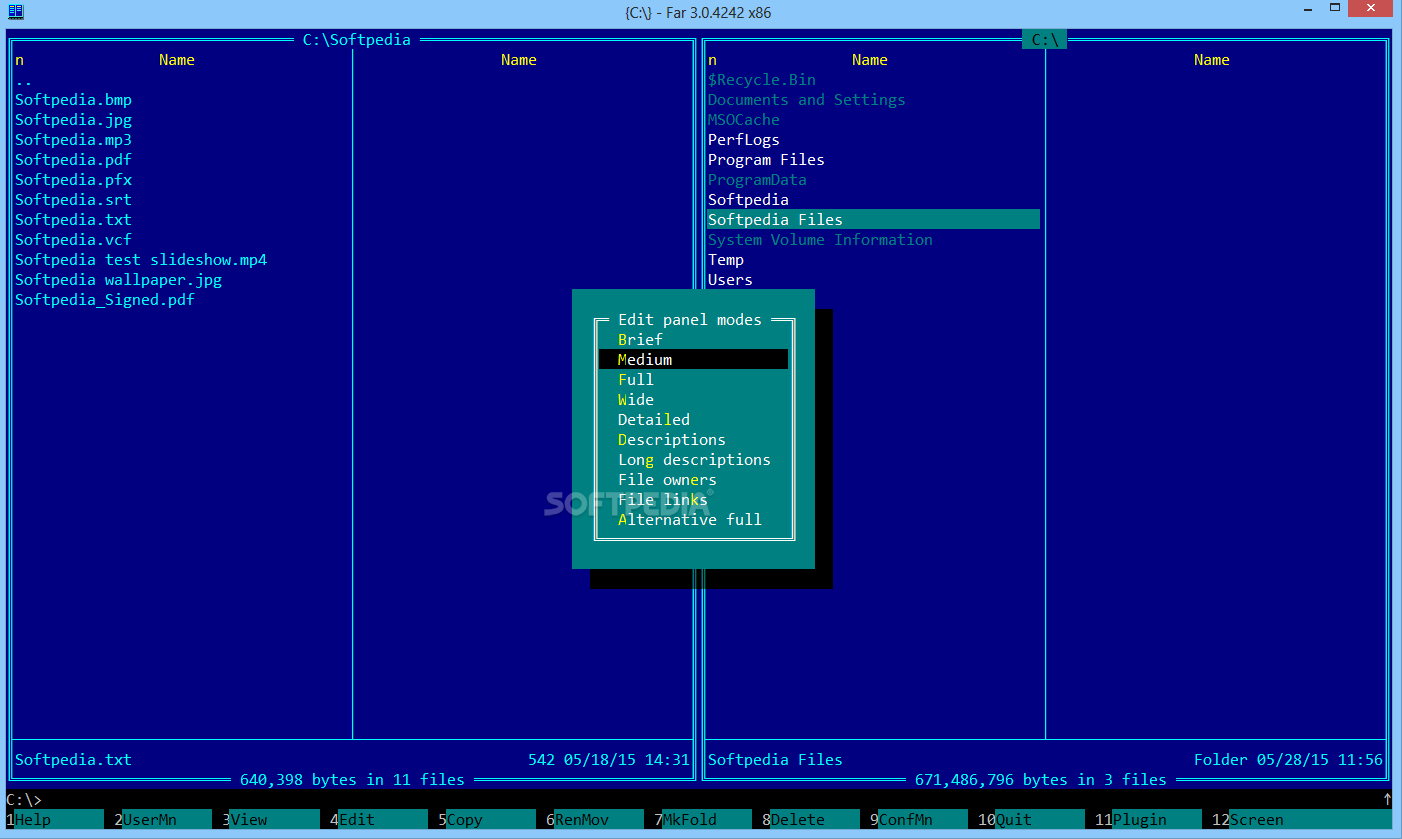This screenshot has height=839, width=1402.
Task: Select Medium panel mode
Action: coord(693,360)
